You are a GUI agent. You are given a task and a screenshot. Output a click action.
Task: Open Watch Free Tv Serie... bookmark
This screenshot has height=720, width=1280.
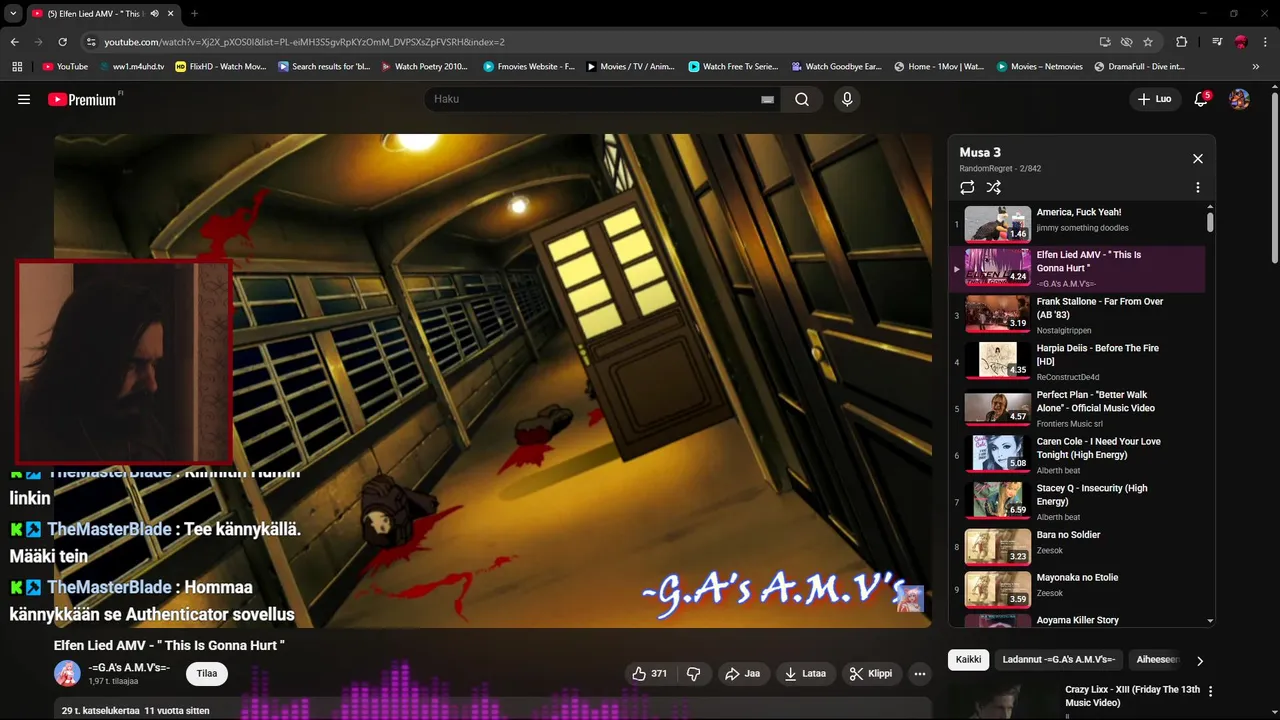click(x=733, y=67)
